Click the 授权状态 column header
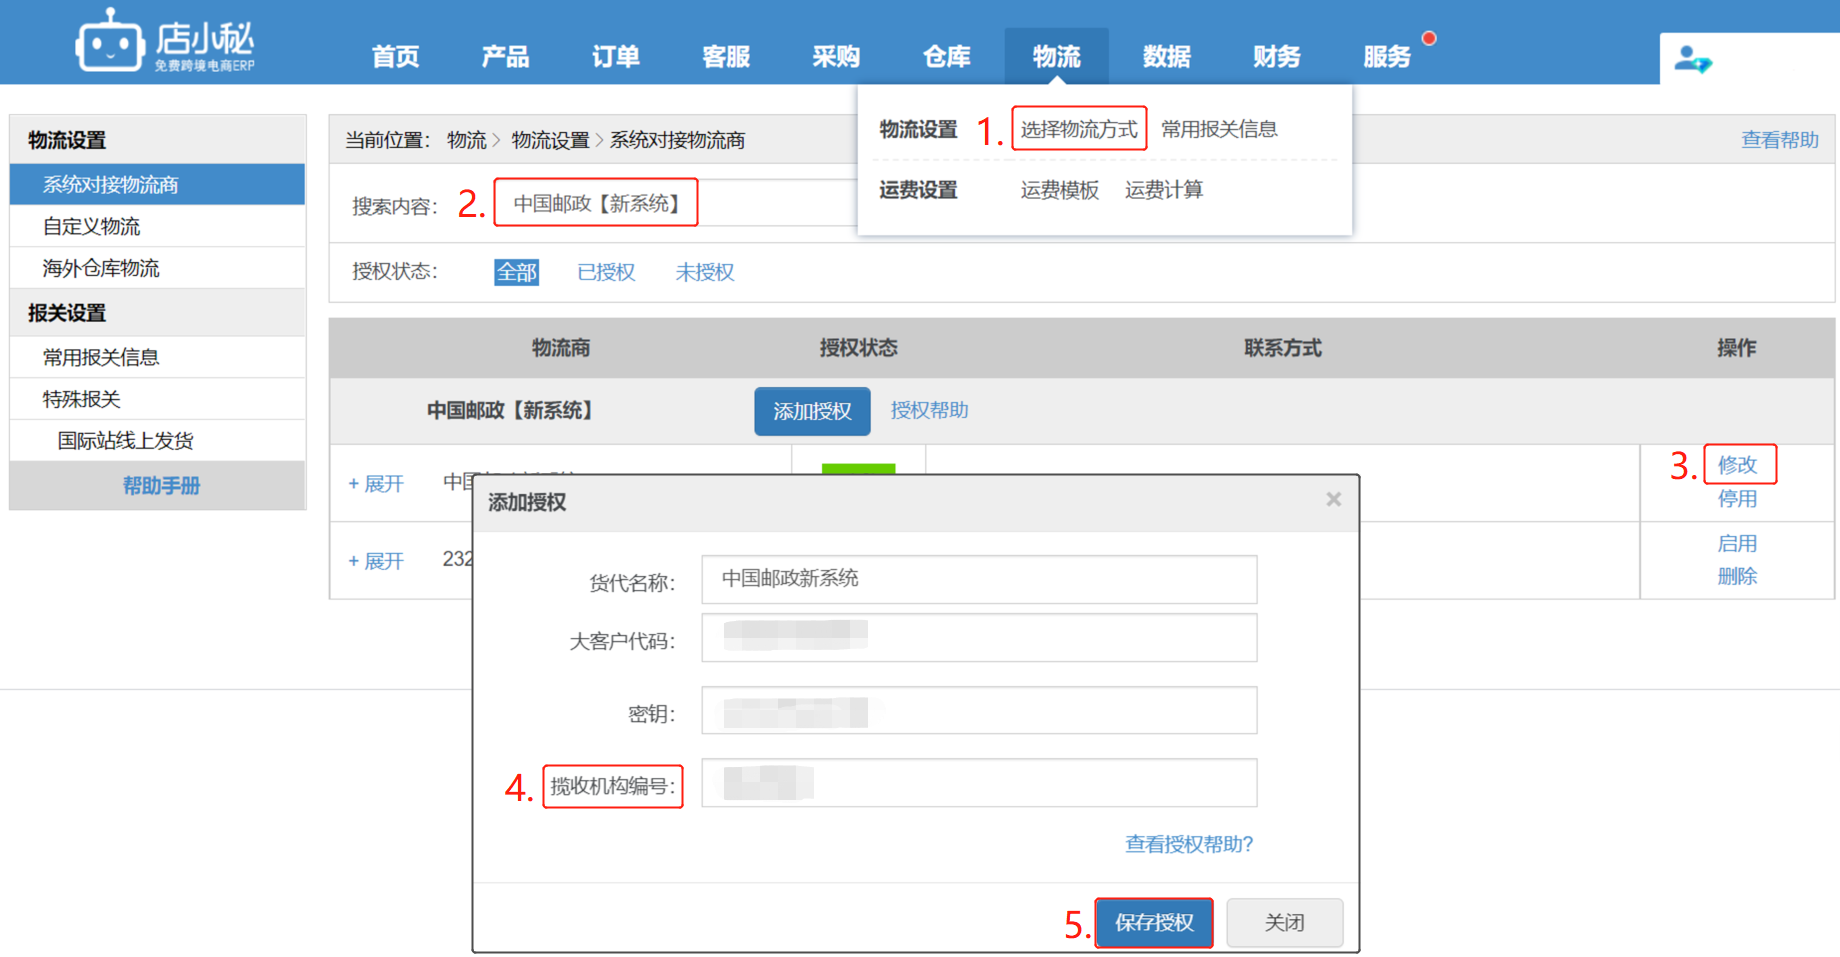The height and width of the screenshot is (957, 1840). [858, 348]
